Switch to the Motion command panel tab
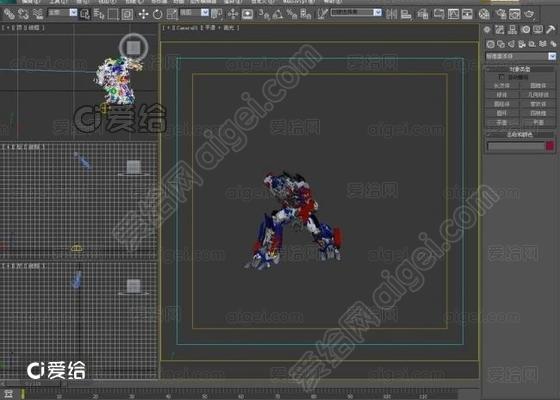 pos(525,30)
